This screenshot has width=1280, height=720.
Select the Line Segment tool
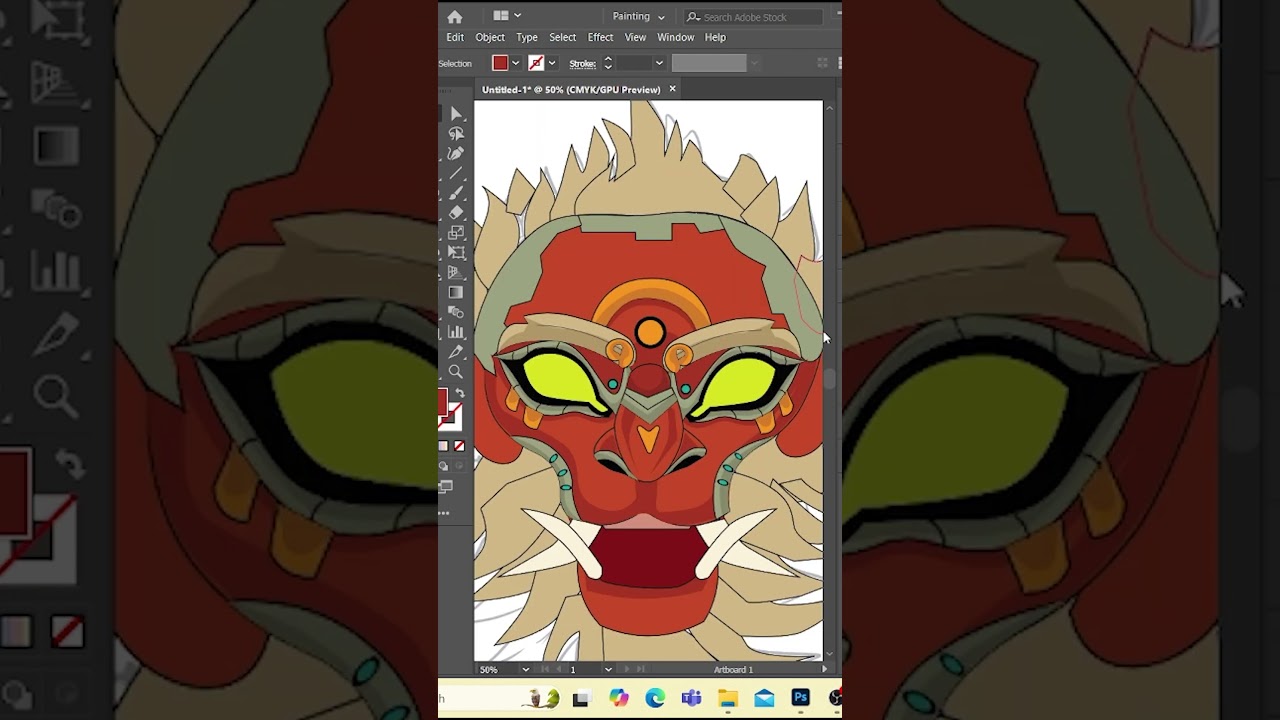(x=456, y=173)
